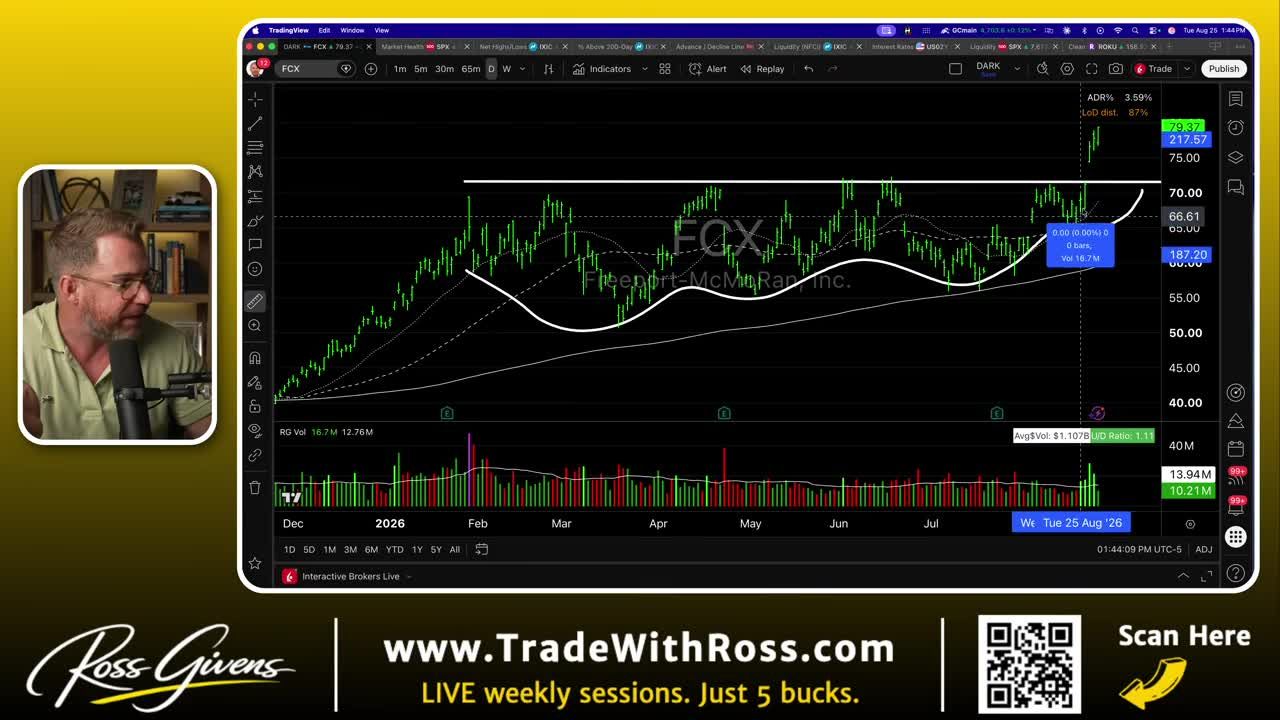Toggle magnet mode in the drawing toolbar
Viewport: 1280px width, 720px height.
[x=255, y=358]
